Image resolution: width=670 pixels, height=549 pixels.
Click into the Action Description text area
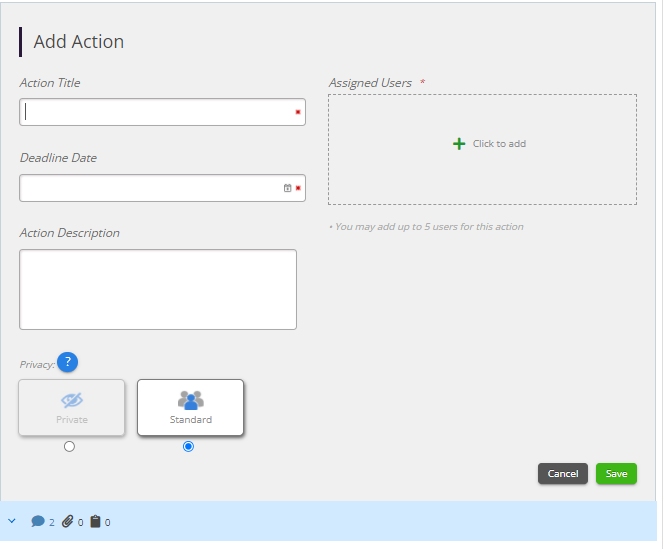pyautogui.click(x=158, y=289)
